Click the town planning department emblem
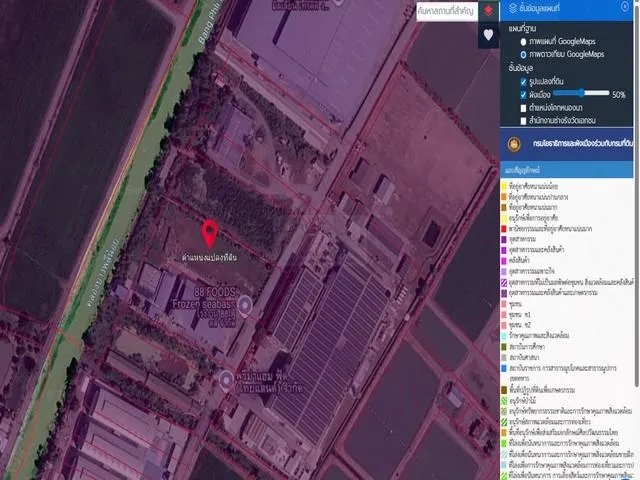The height and width of the screenshot is (480, 640). (x=514, y=143)
